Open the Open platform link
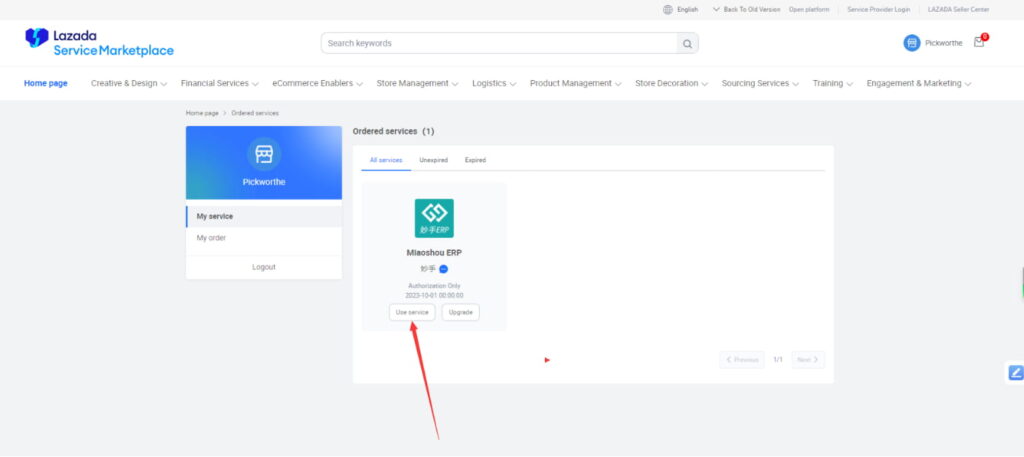Viewport: 1024px width, 457px height. tap(808, 10)
